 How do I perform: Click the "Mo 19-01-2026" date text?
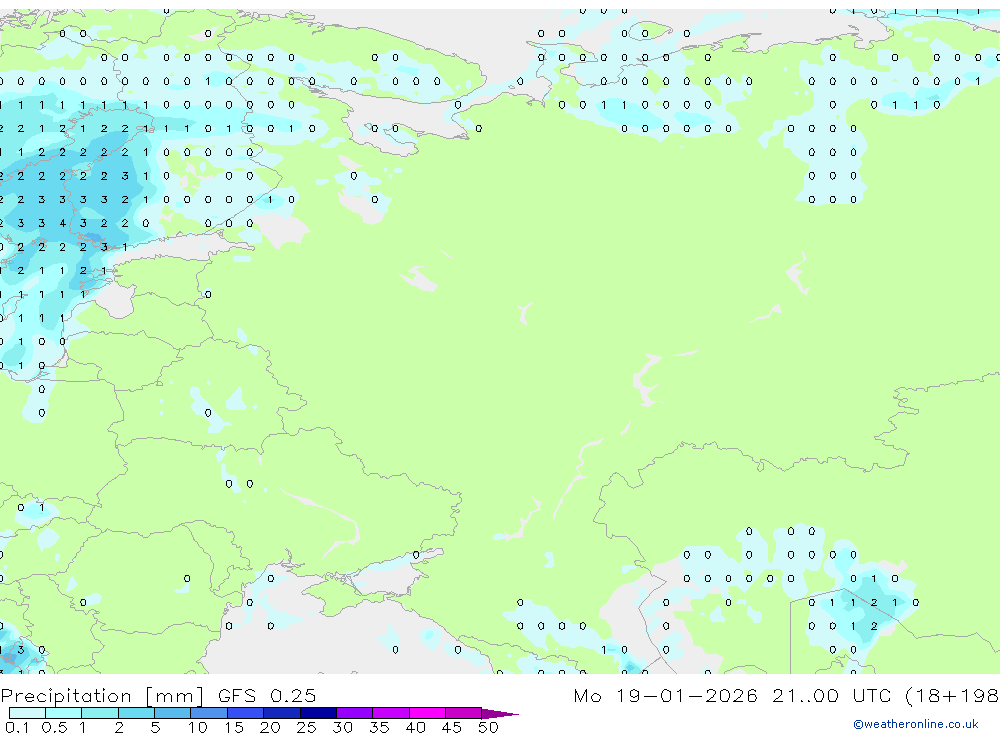pos(665,695)
